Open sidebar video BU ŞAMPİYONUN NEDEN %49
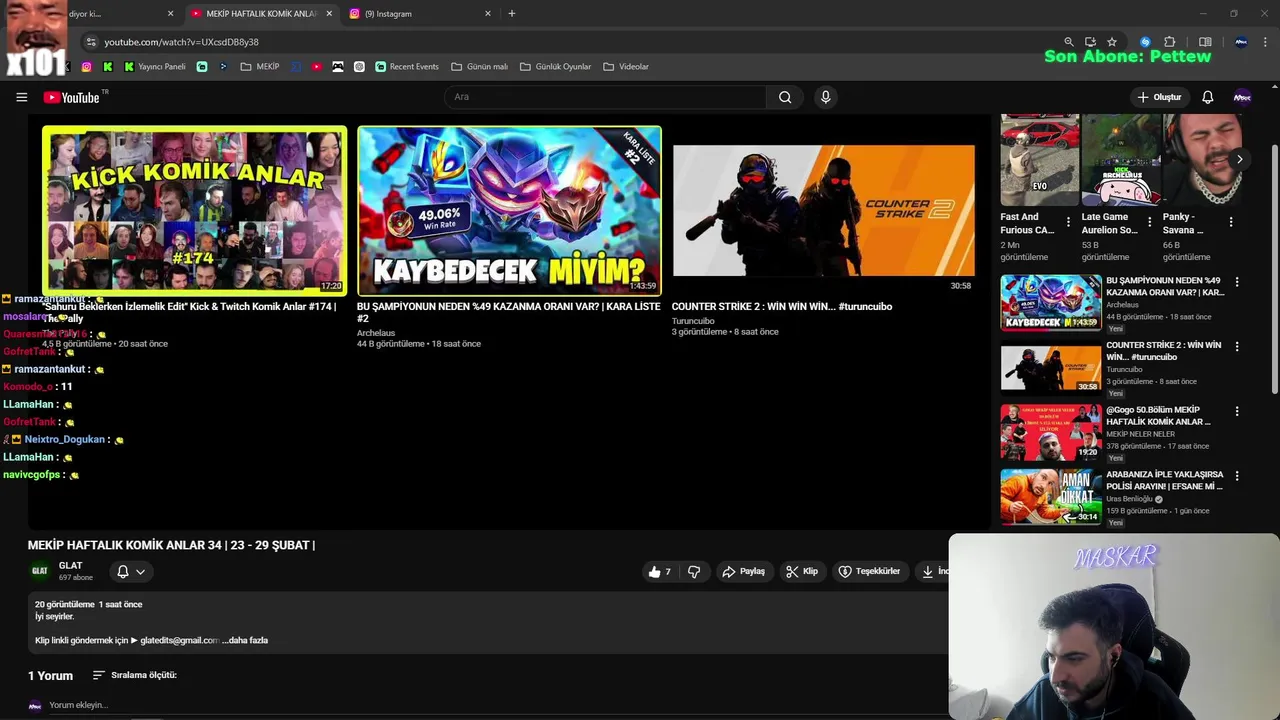The height and width of the screenshot is (720, 1280). 1164,287
